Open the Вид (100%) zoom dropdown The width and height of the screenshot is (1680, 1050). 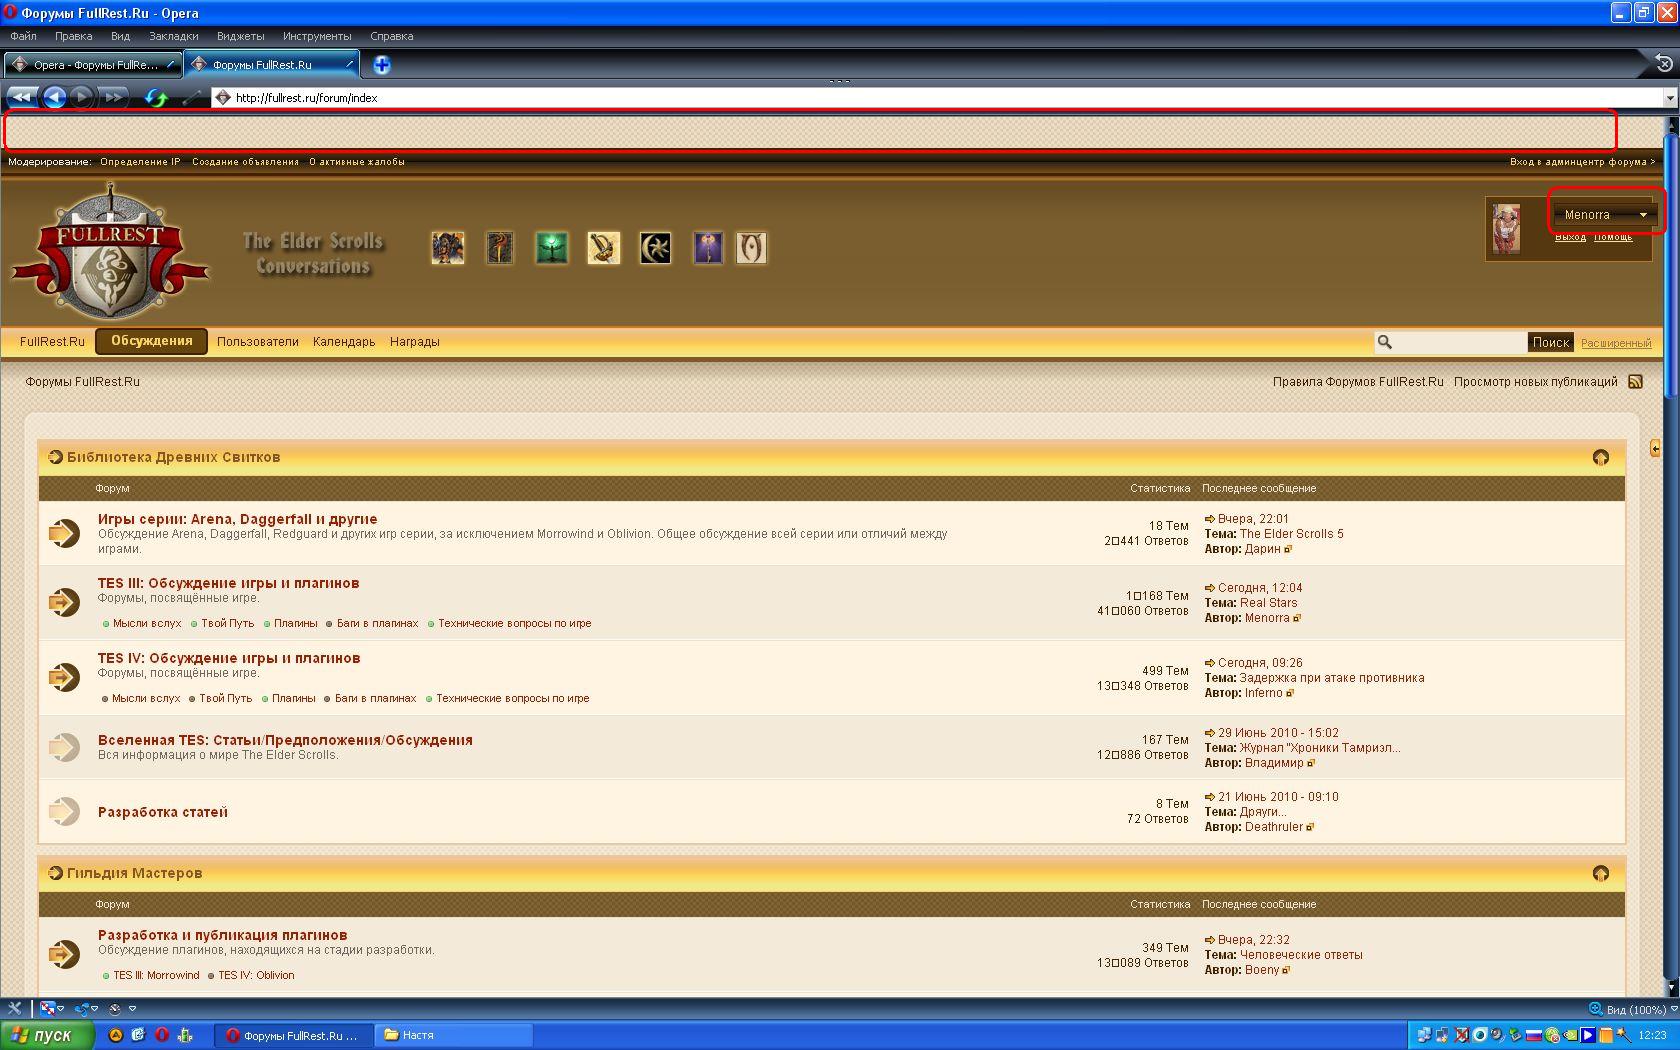1674,1009
